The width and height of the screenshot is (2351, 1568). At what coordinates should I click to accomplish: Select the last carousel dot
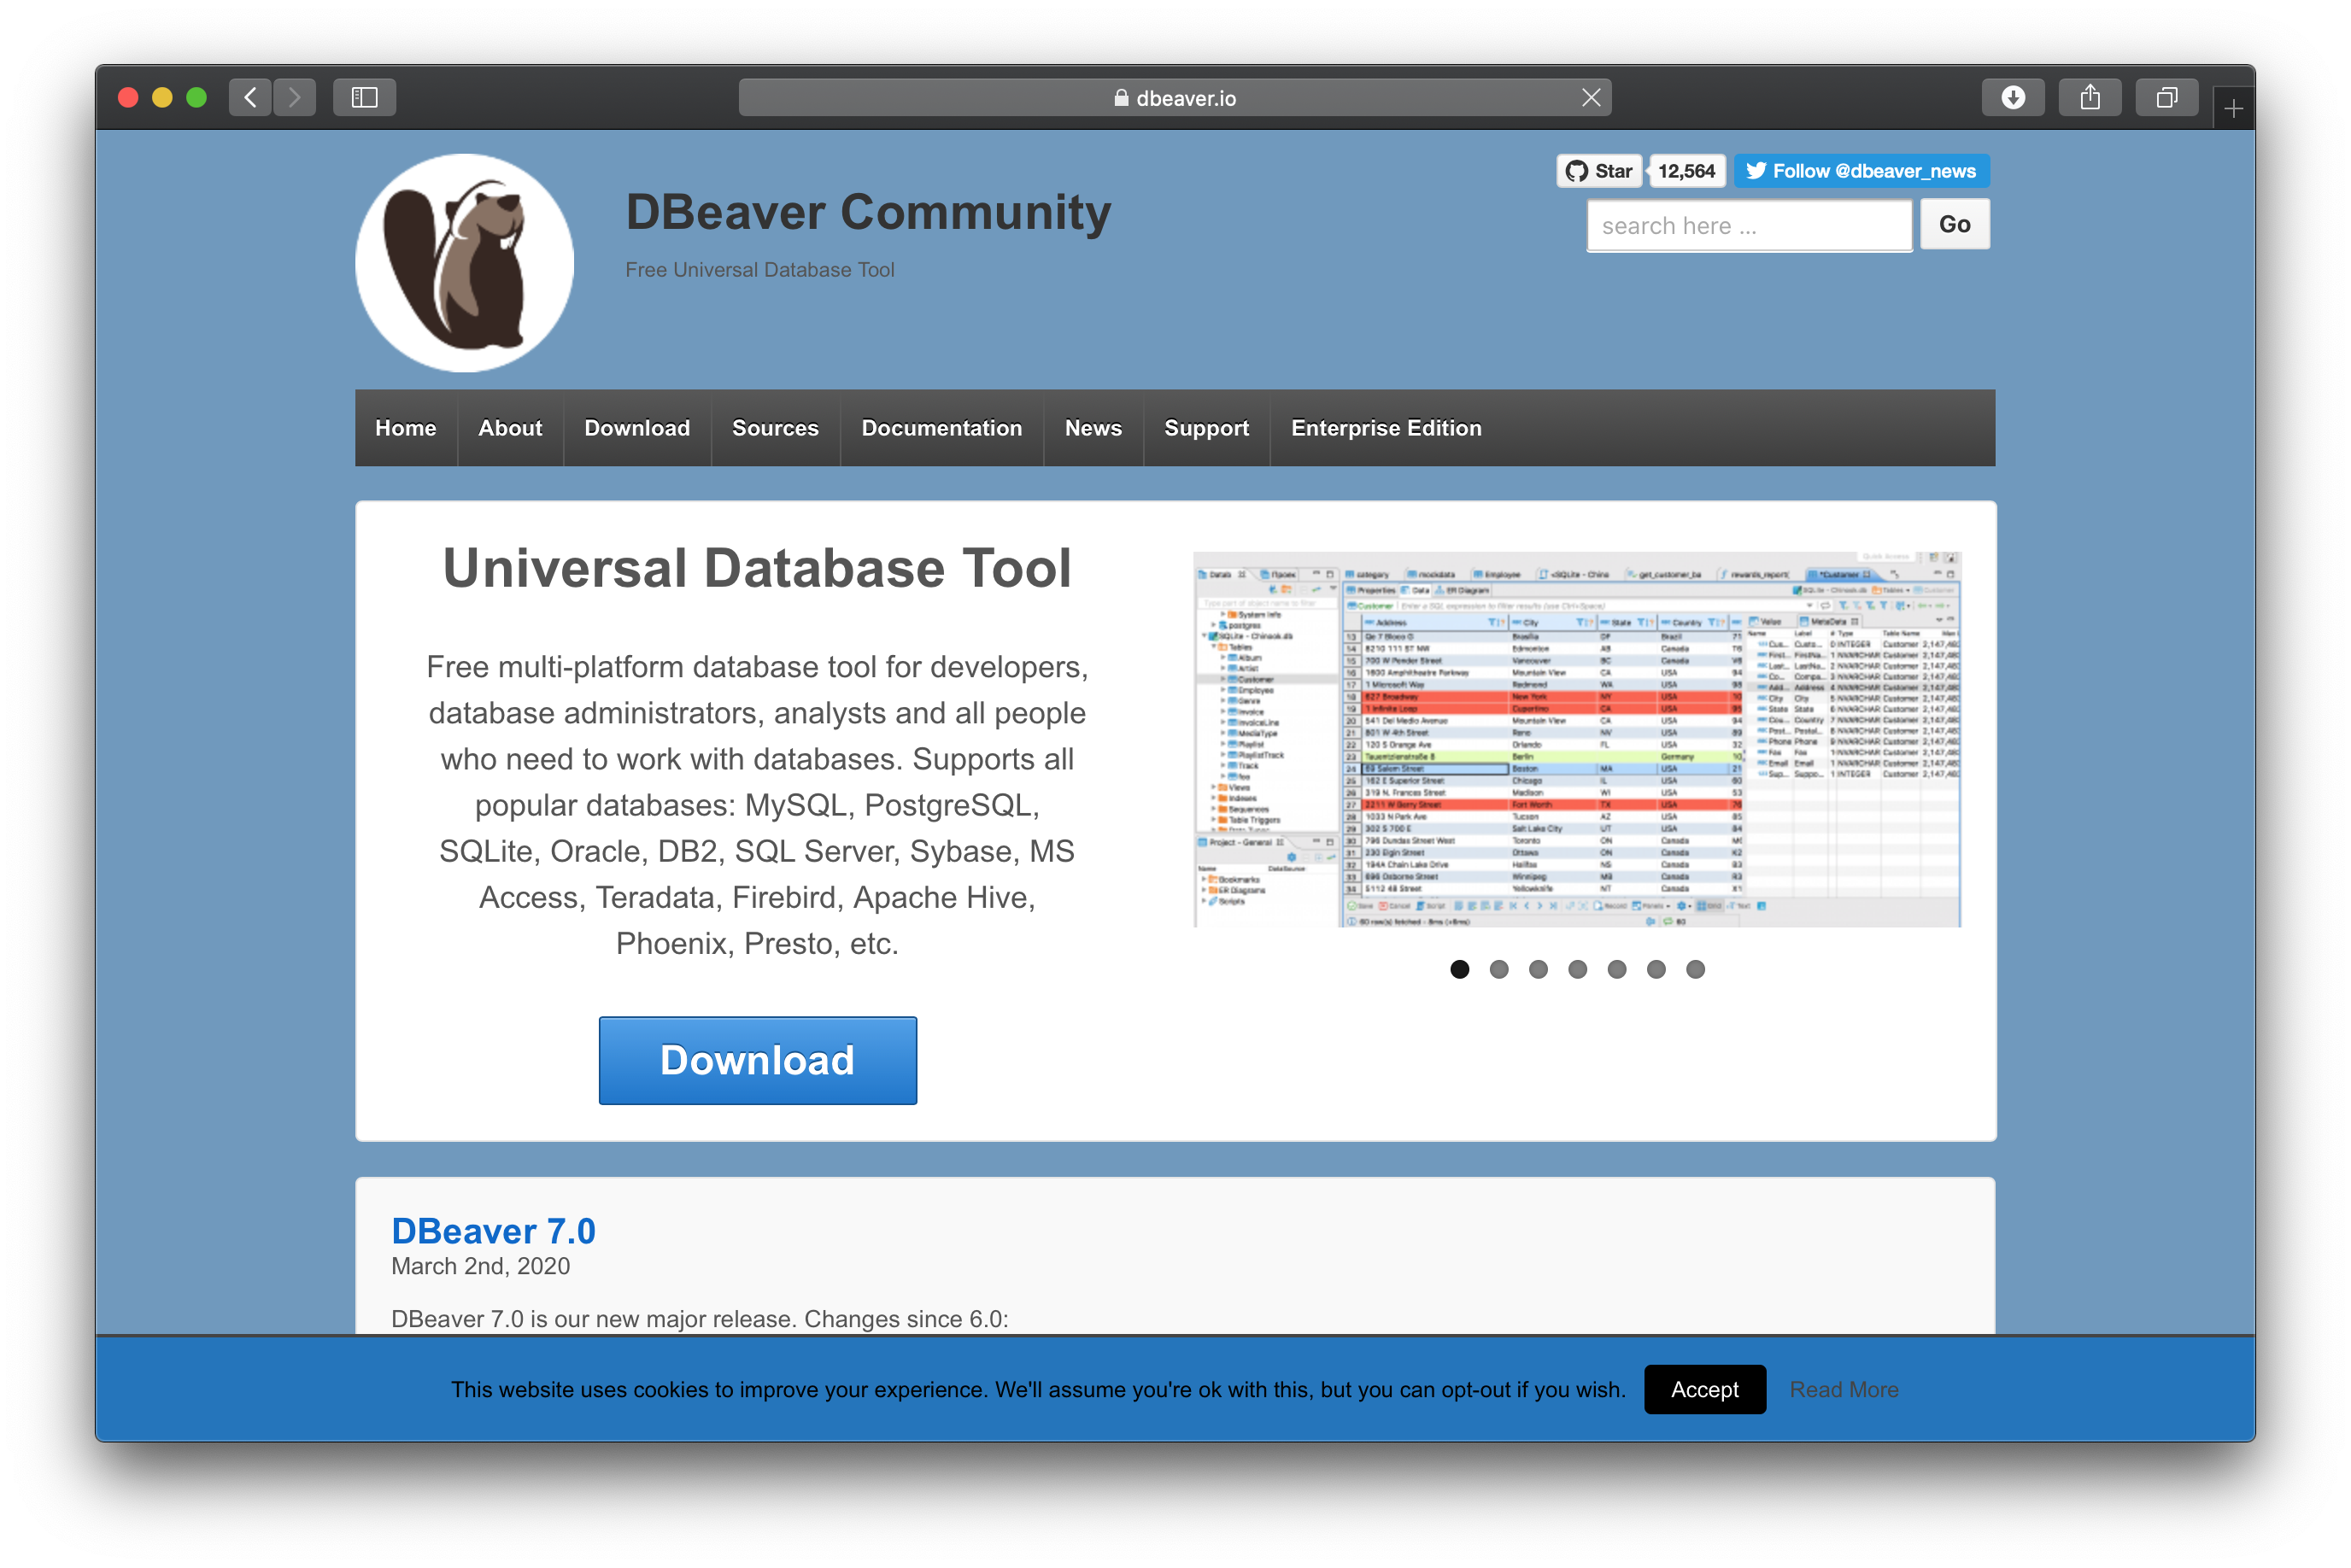(1695, 969)
